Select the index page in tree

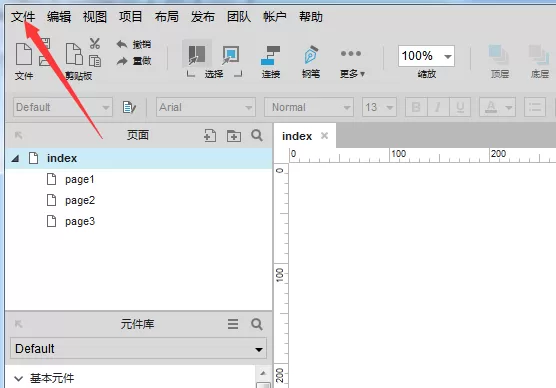pos(139,158)
